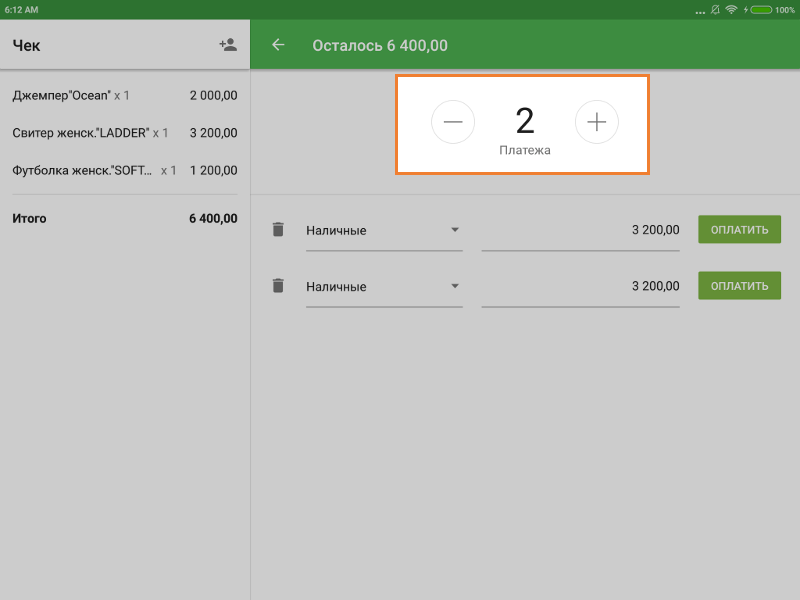Tap the clock showing 6:12 AM
The image size is (800, 600).
[21, 10]
